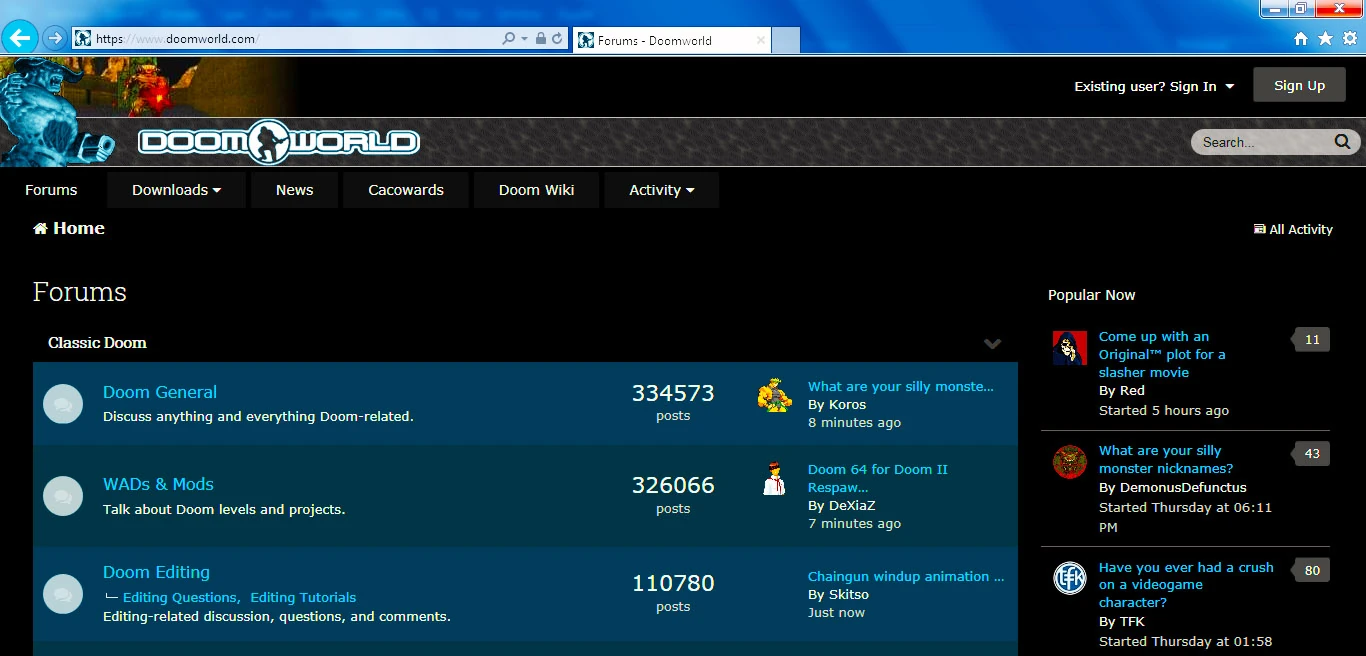Viewport: 1366px width, 656px height.
Task: Click Red's avatar in Popular Now
Action: [1070, 348]
